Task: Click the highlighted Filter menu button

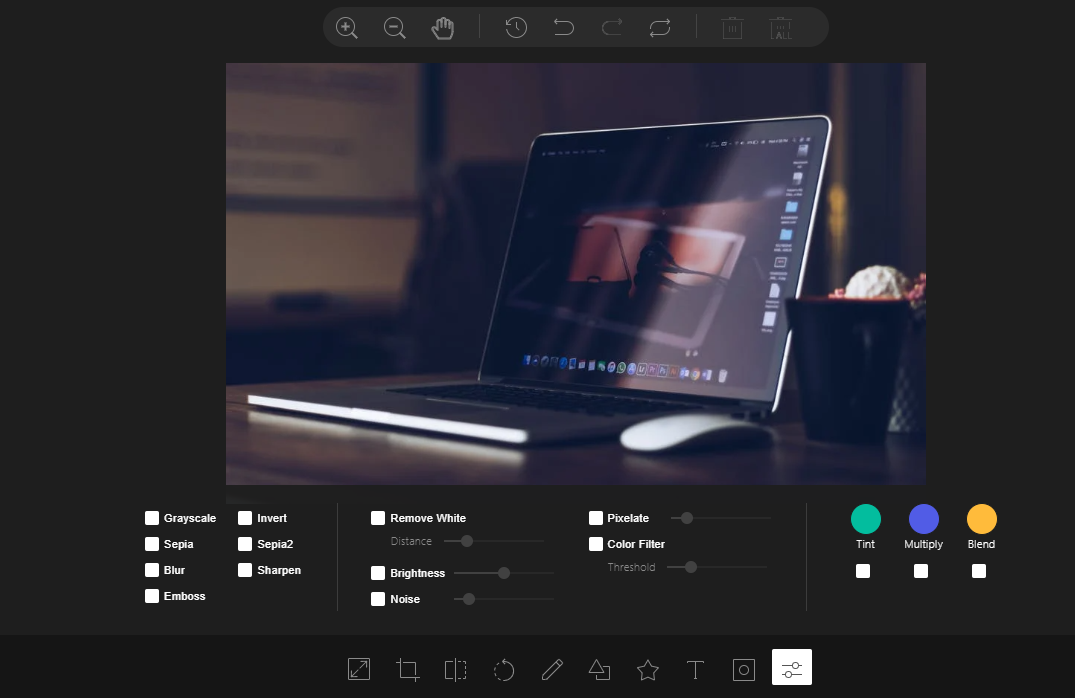Action: [x=792, y=668]
